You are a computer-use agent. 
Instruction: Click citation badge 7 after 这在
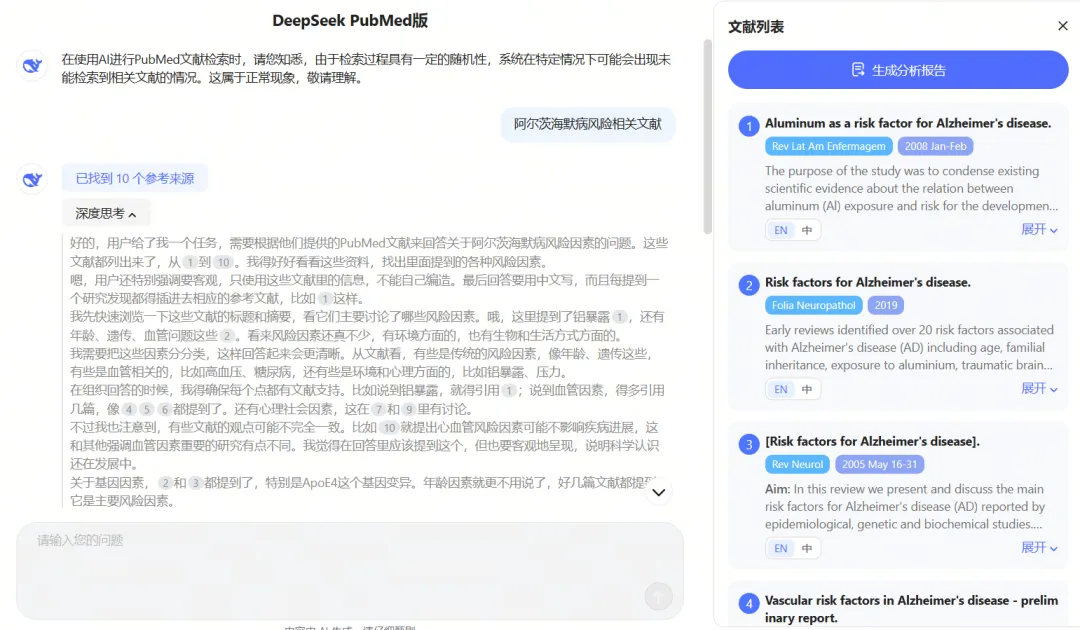[x=378, y=409]
